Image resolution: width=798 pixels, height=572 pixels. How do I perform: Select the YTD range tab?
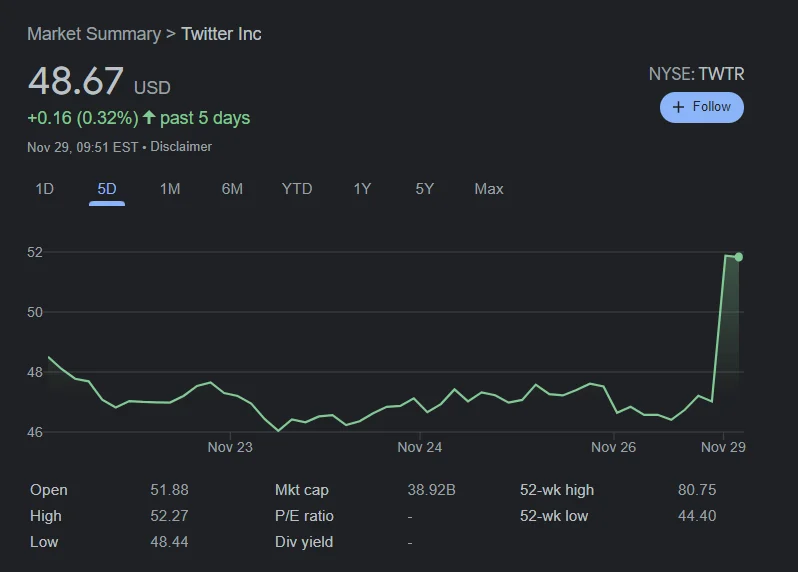[297, 189]
